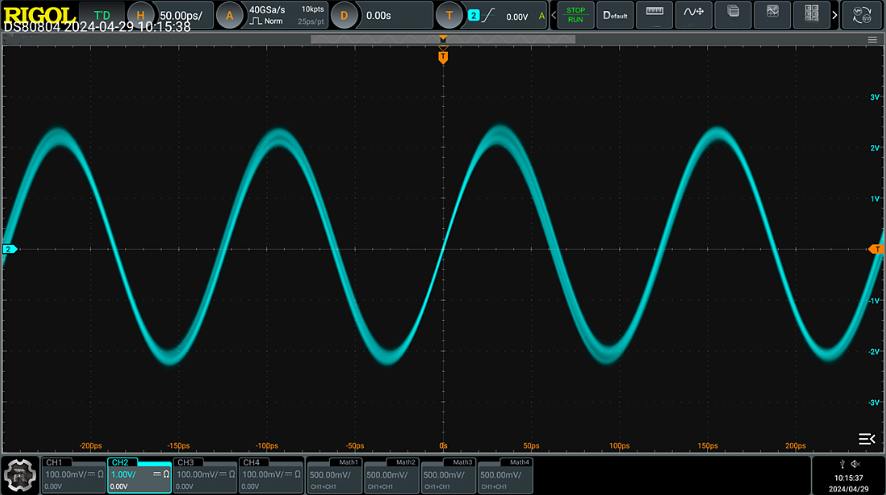Click the 50.00ps/ timebase value

click(x=181, y=16)
